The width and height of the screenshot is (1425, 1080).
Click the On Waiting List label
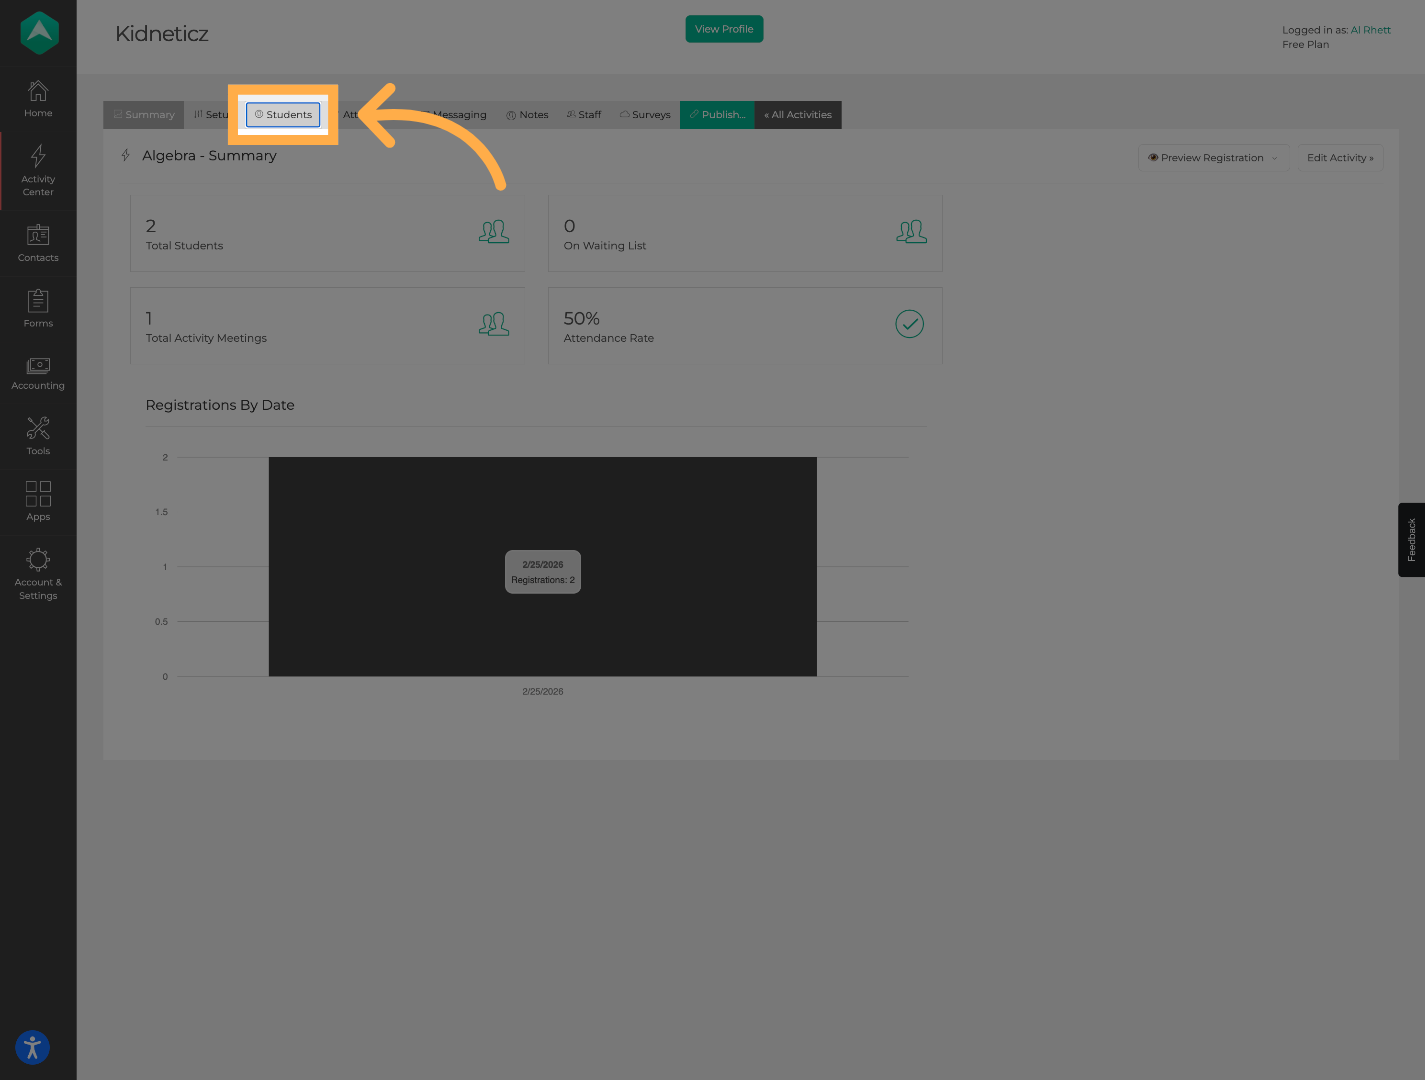[x=605, y=246]
